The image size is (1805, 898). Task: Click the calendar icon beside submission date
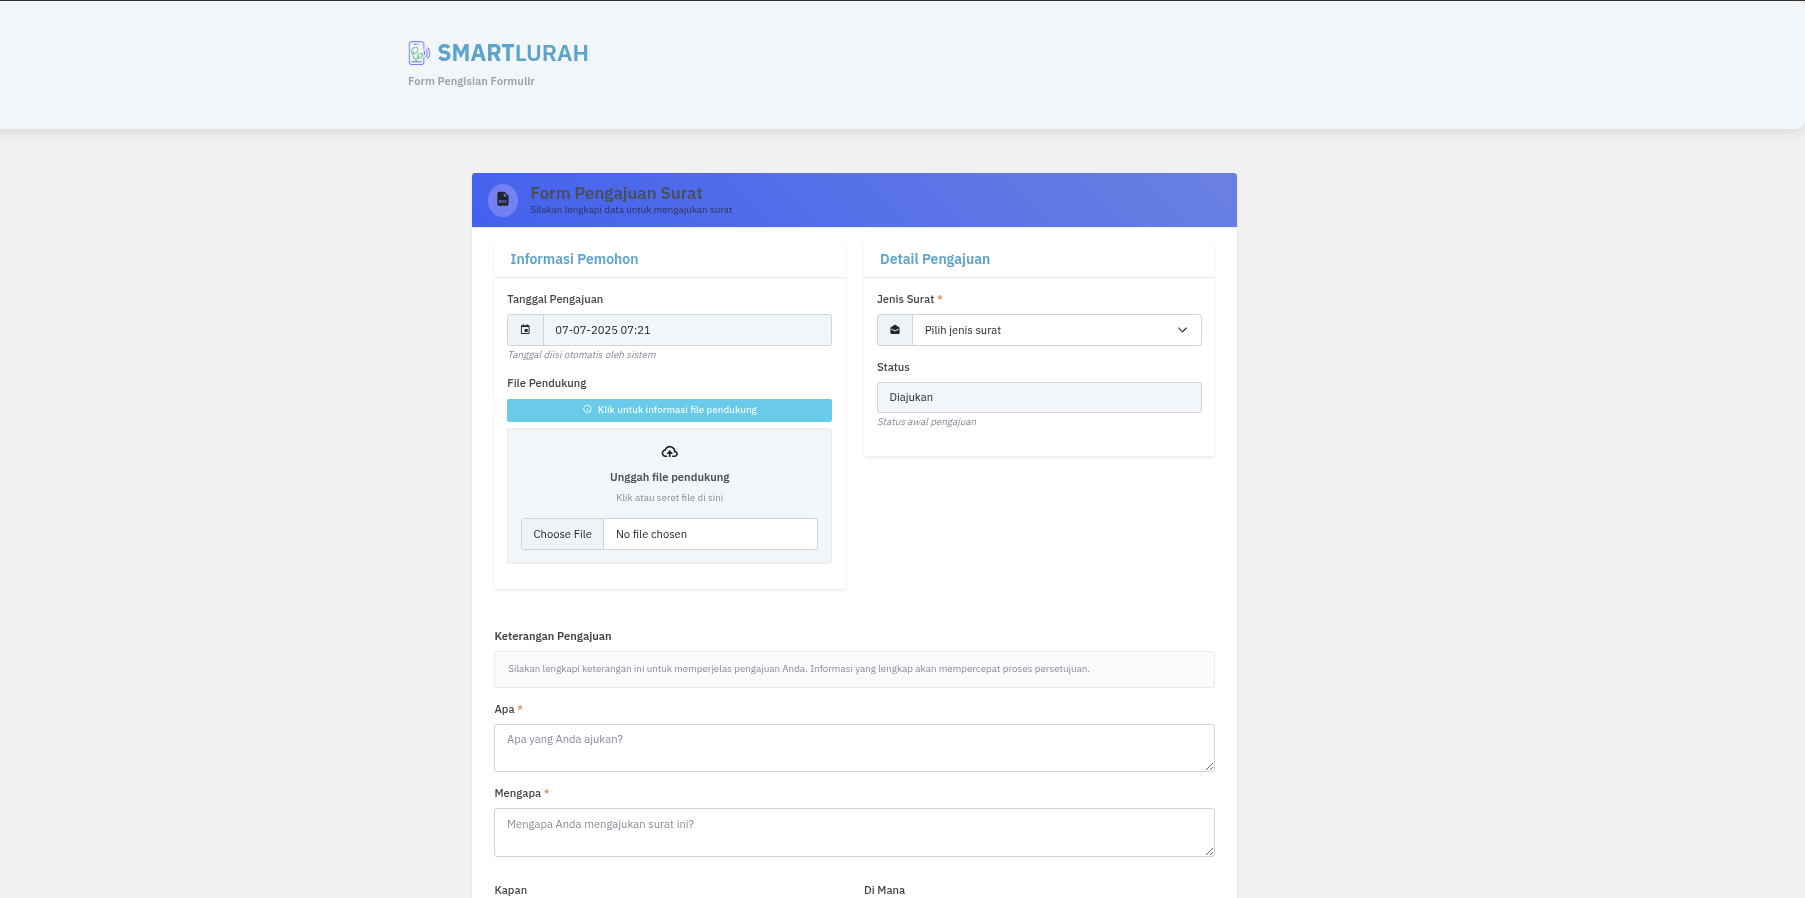(525, 330)
